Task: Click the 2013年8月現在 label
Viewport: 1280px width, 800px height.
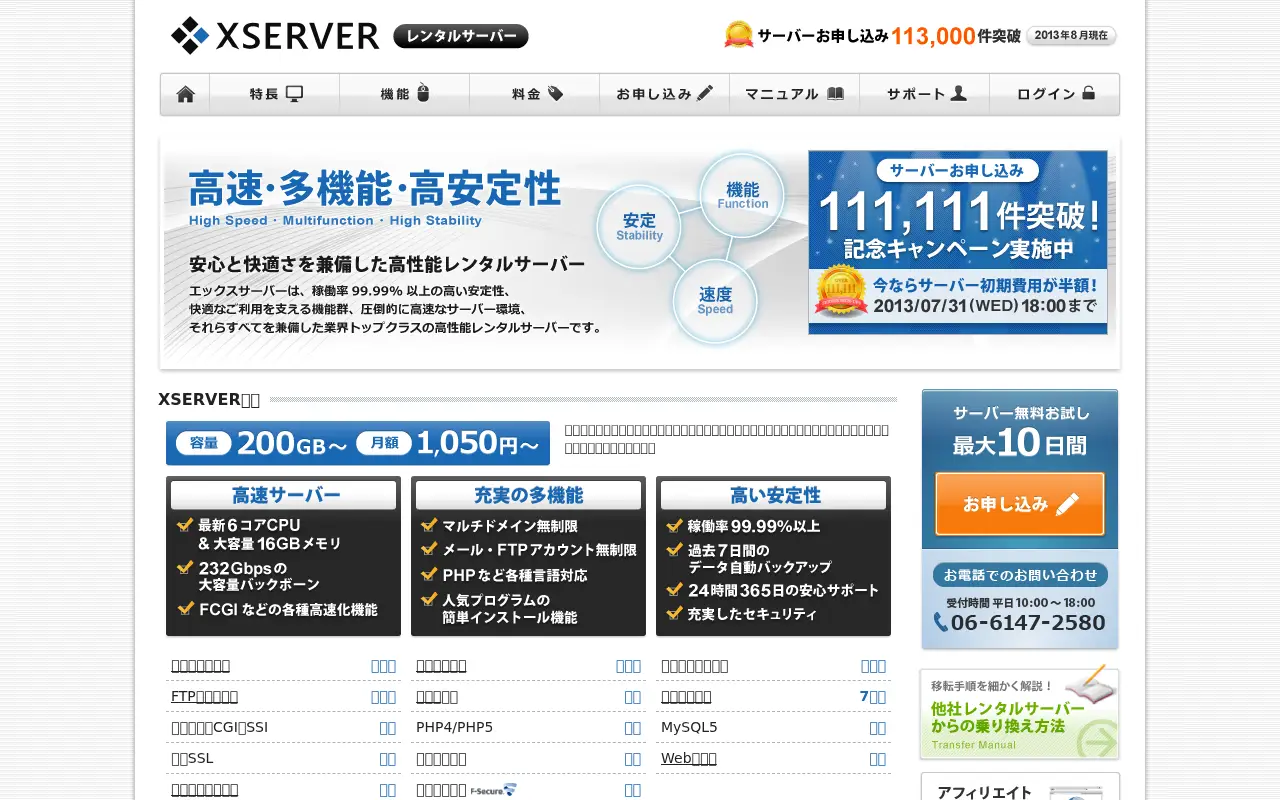Action: pyautogui.click(x=1071, y=35)
